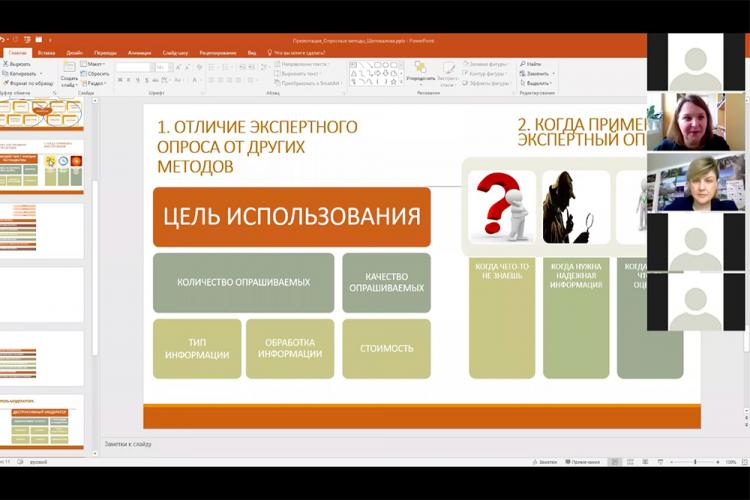This screenshot has width=750, height=500.
Task: Decrease font size with smaller A icon
Action: click(187, 67)
